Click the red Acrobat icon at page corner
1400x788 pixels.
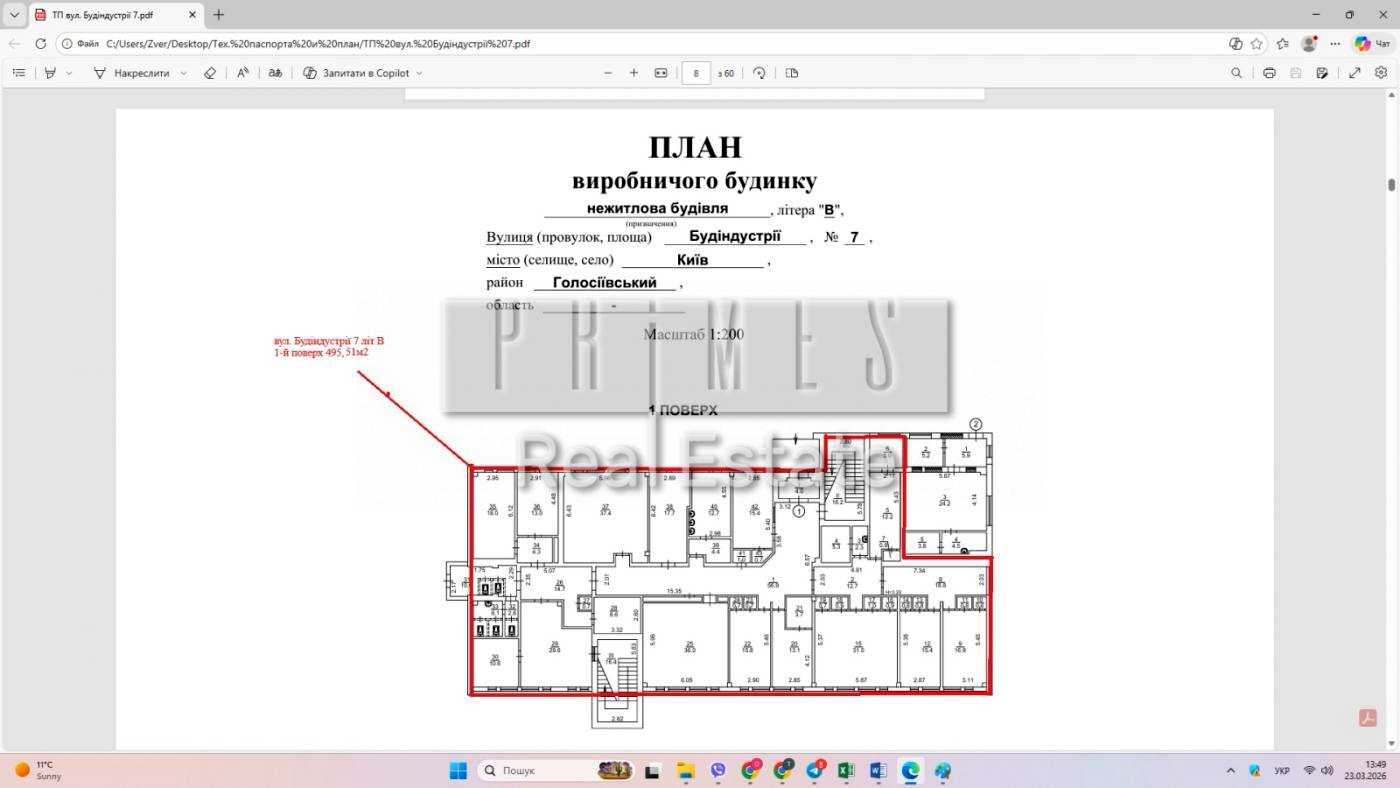coord(1368,718)
